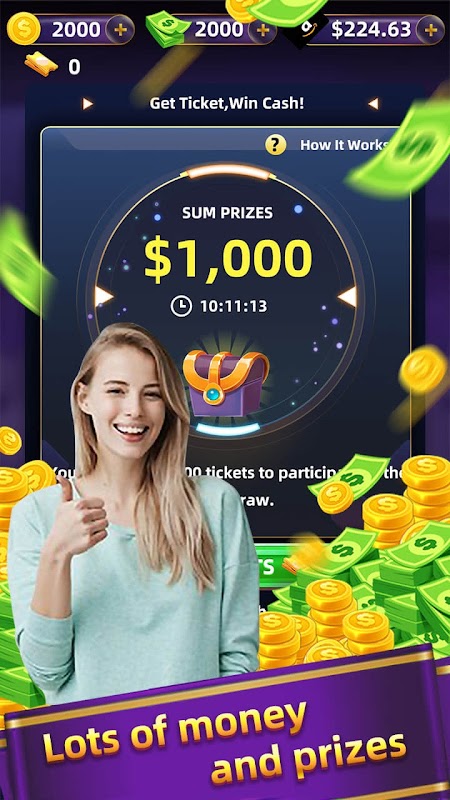Tap the gold coin balance icon

tap(23, 29)
